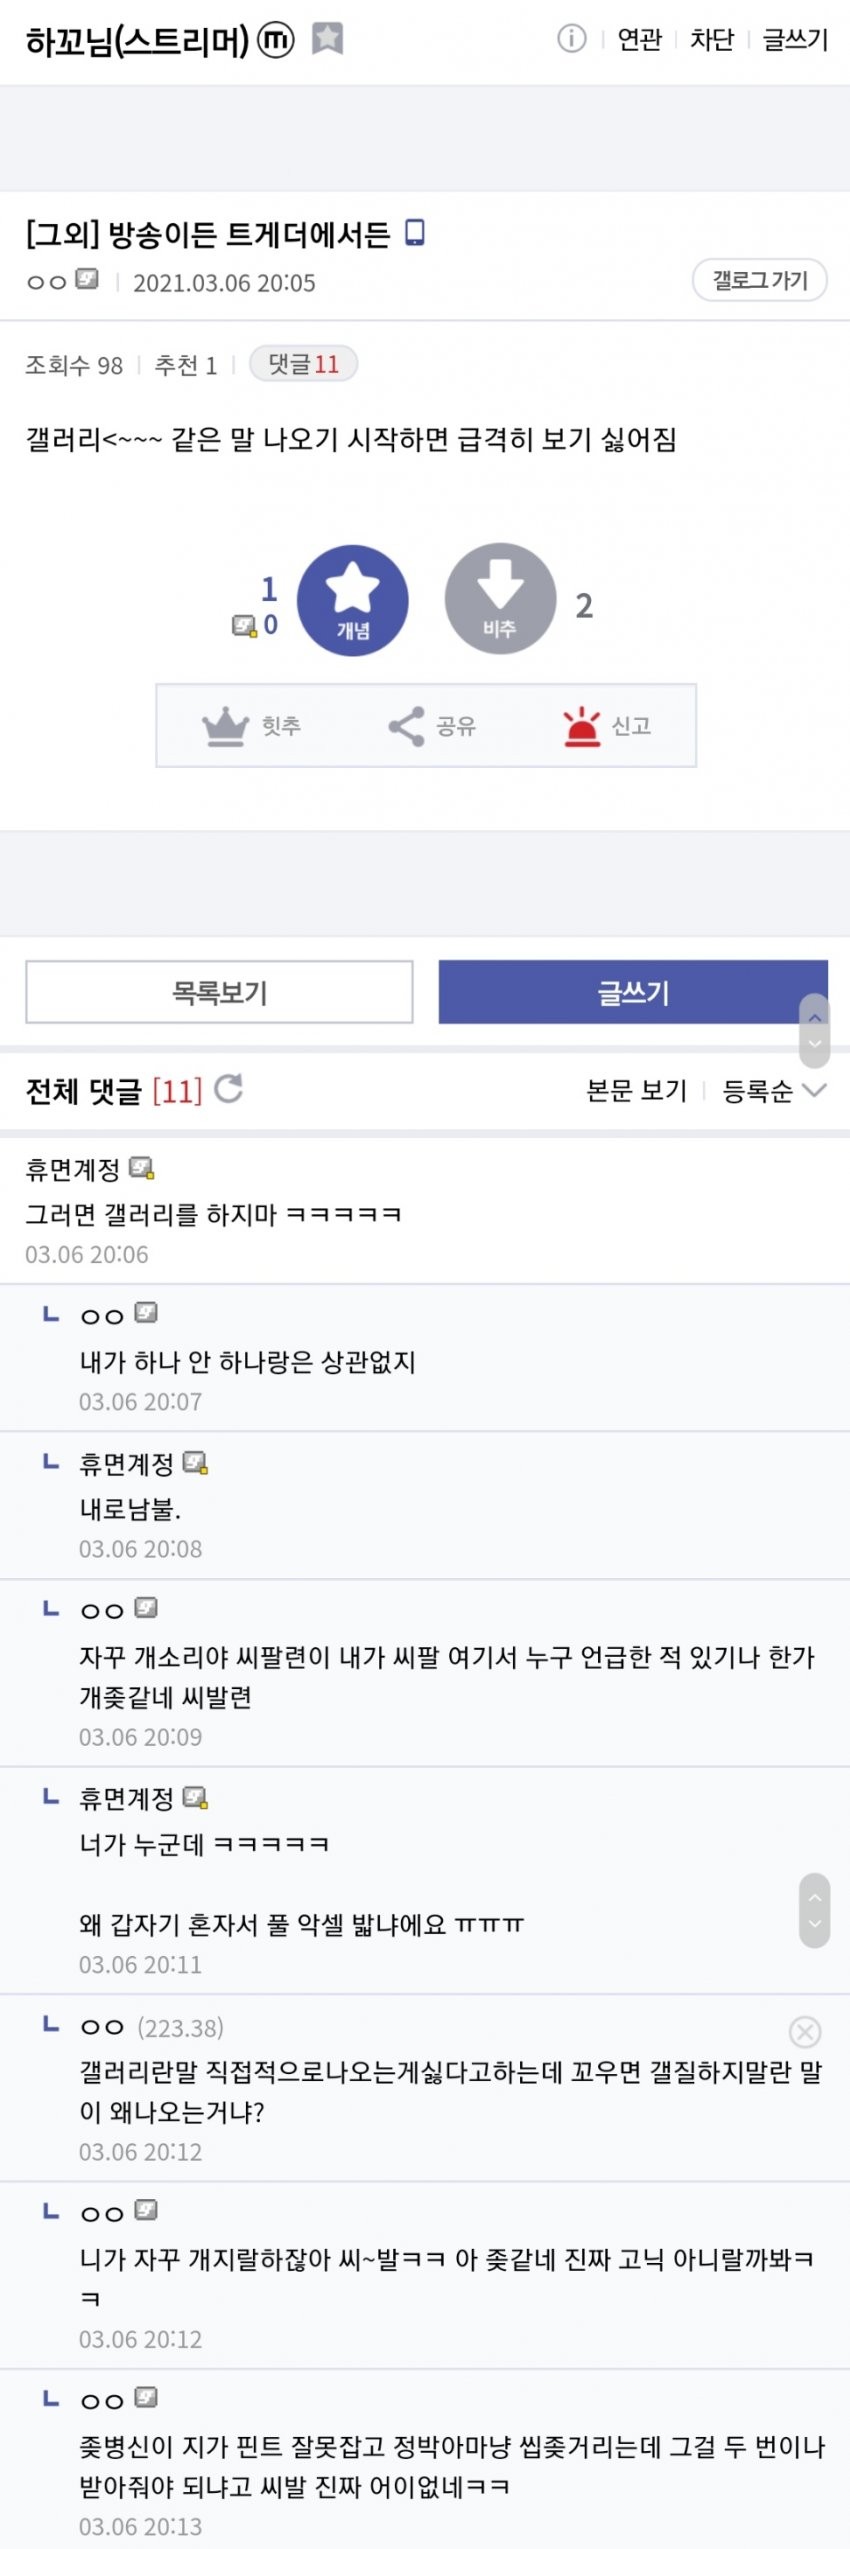
Task: Refresh comments with the circular arrow icon
Action: pos(229,1088)
